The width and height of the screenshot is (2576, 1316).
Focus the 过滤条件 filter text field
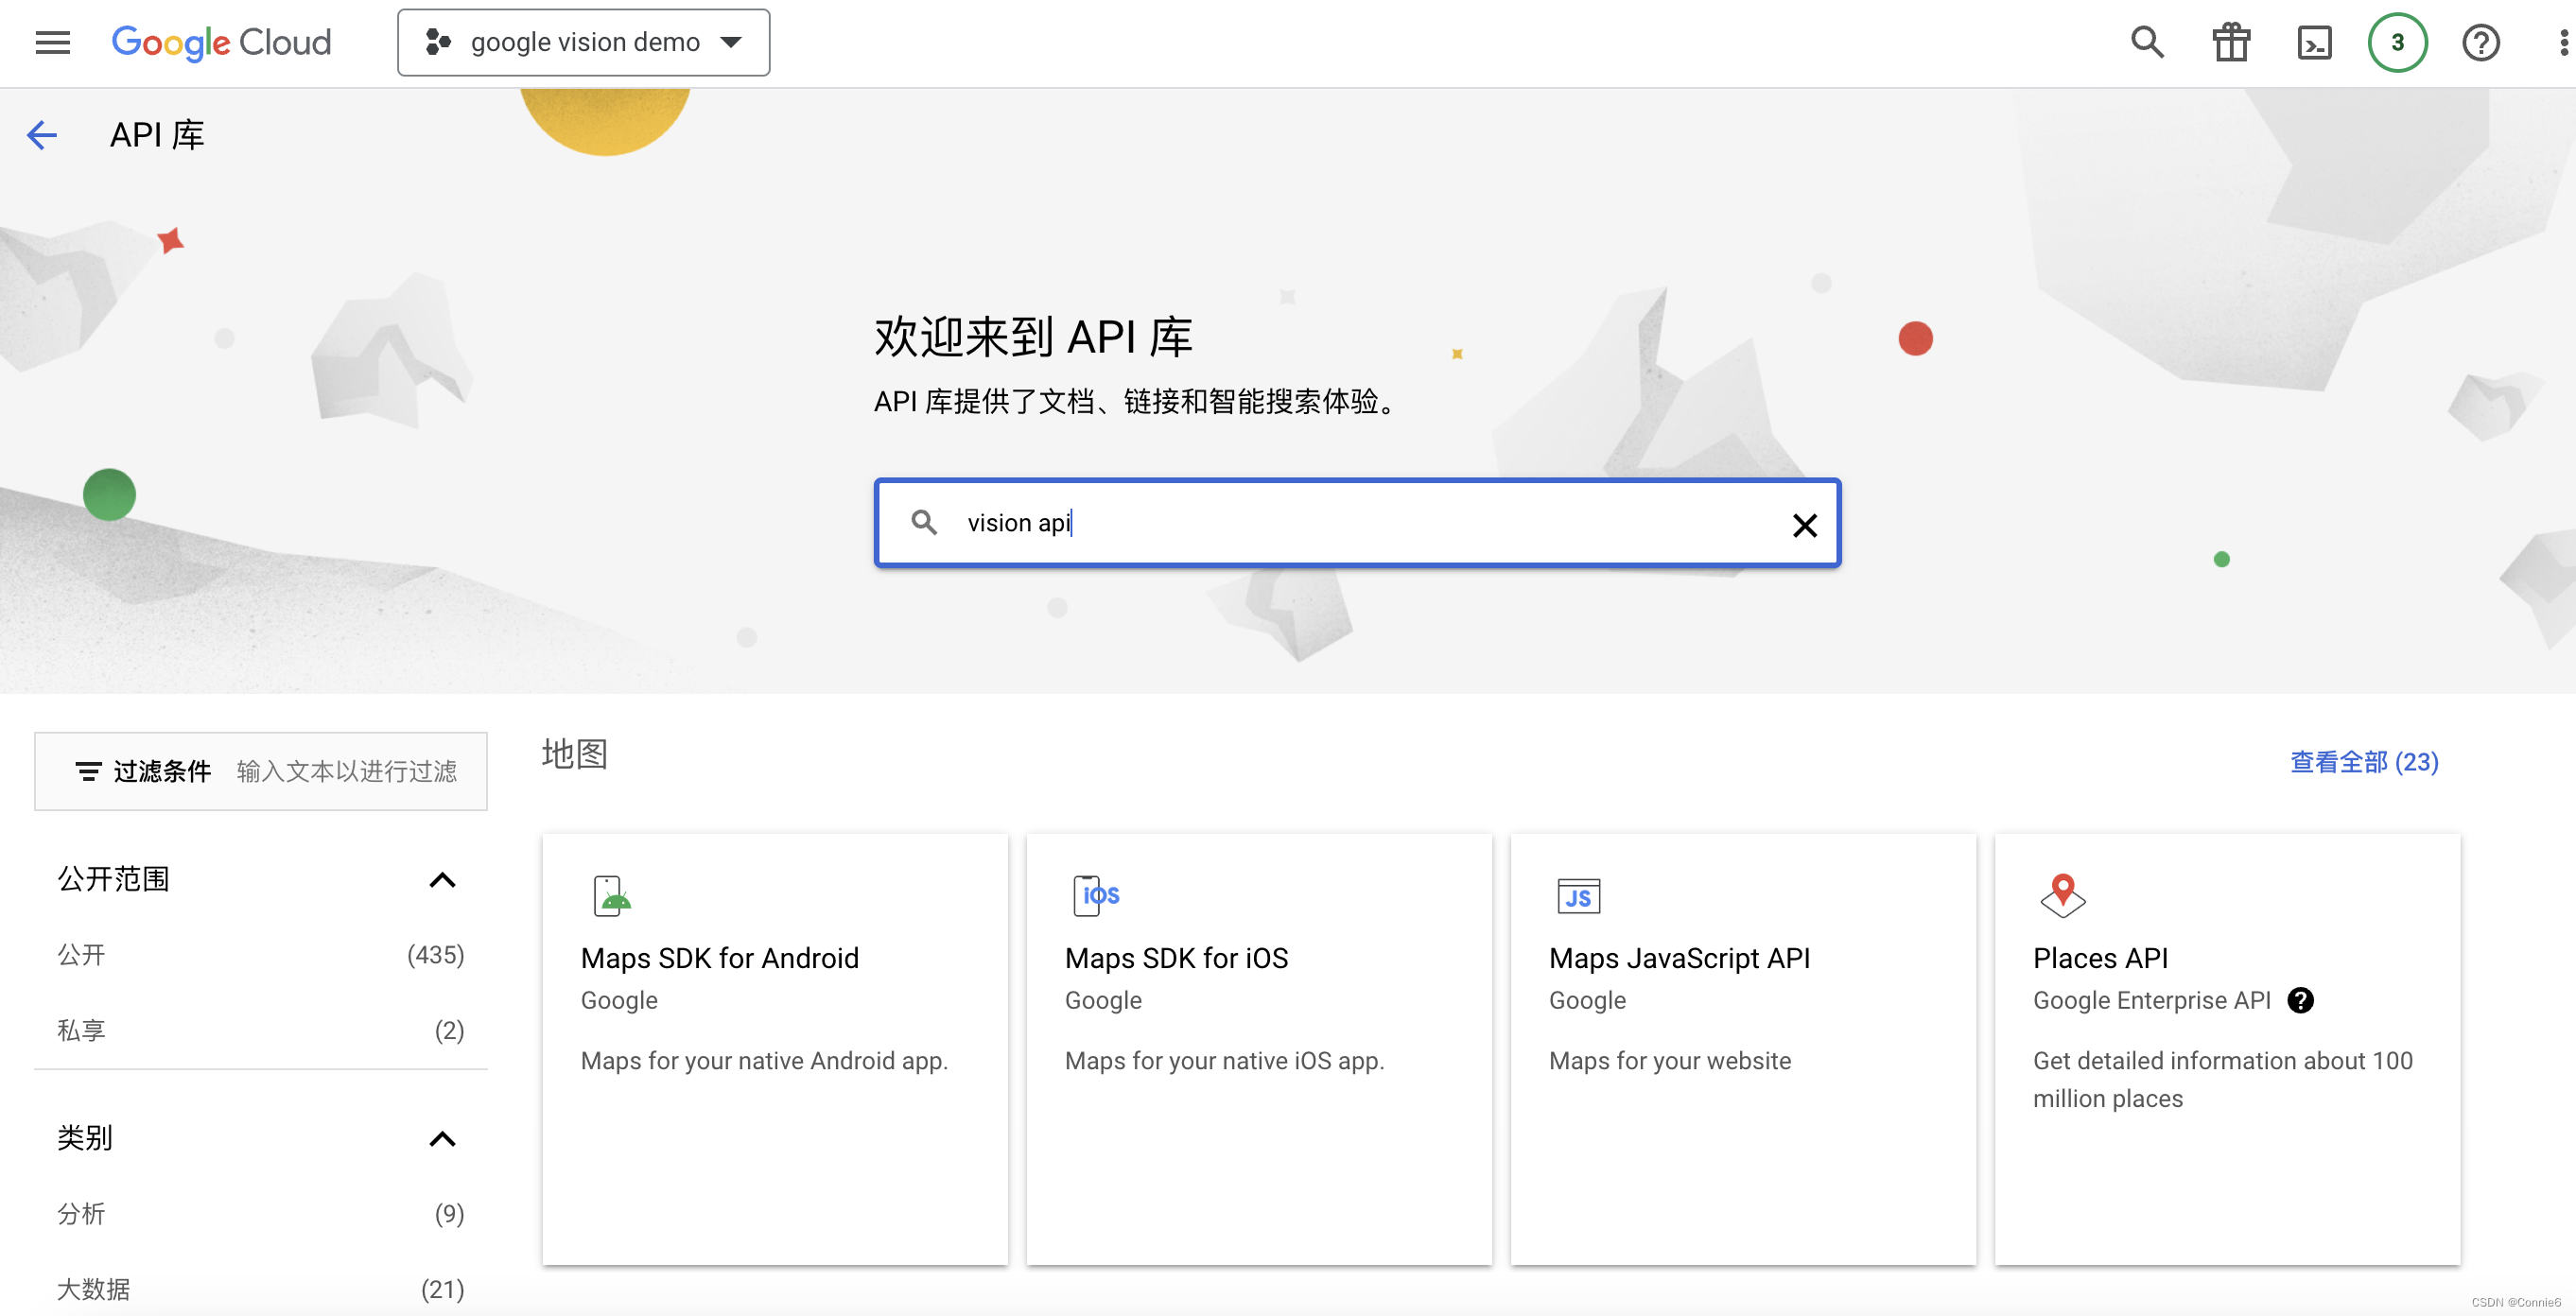346,771
